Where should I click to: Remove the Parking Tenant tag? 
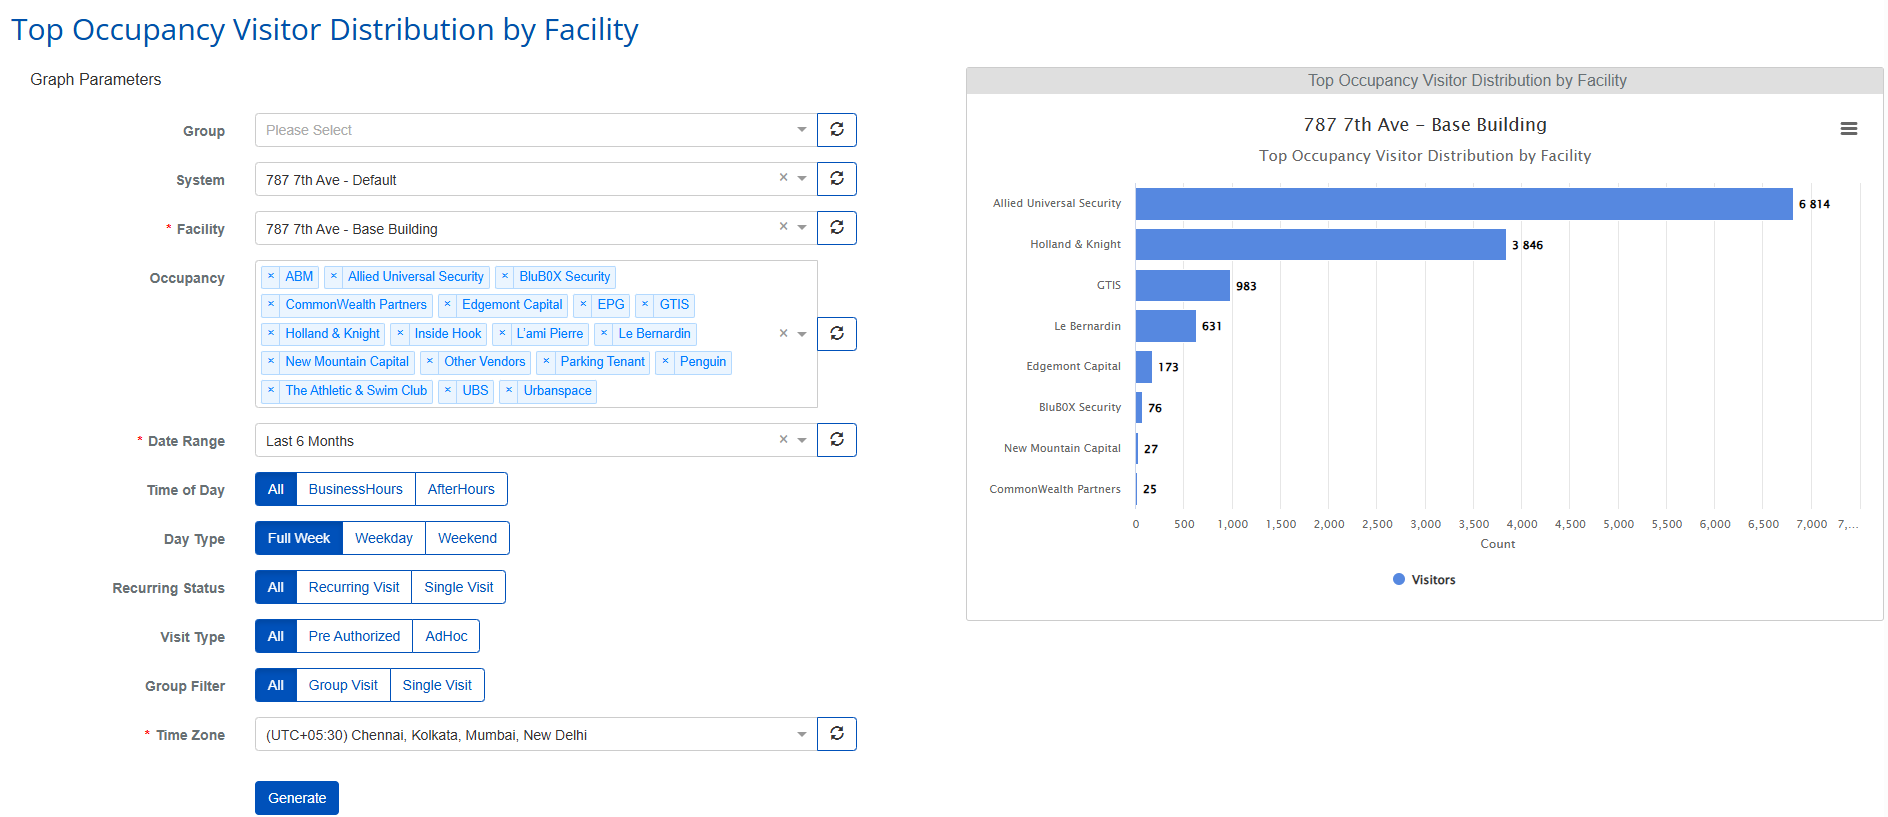pos(546,362)
